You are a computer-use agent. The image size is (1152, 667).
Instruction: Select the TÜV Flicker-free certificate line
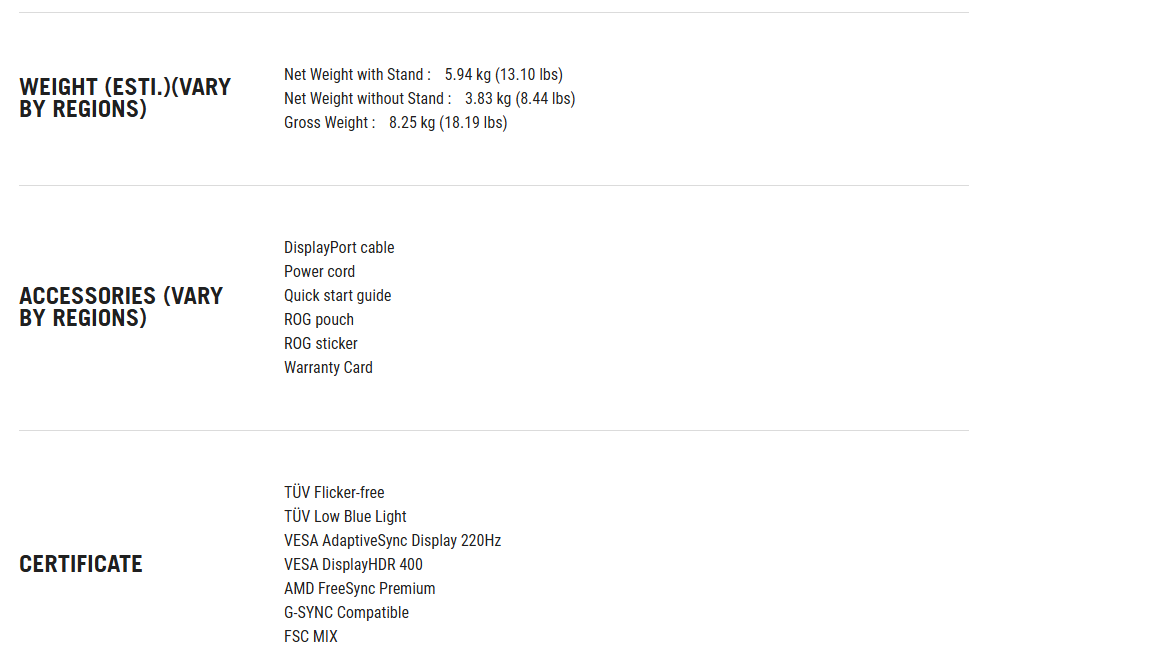[334, 492]
